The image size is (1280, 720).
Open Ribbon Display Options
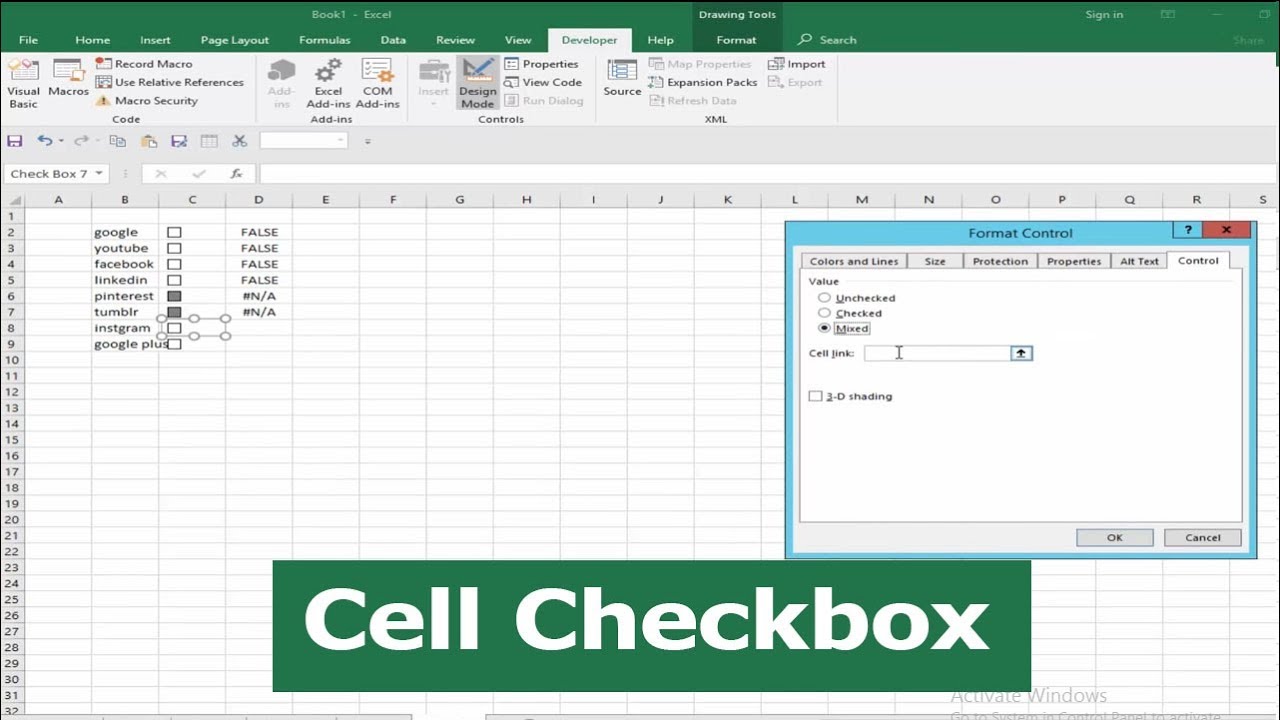click(x=1167, y=14)
